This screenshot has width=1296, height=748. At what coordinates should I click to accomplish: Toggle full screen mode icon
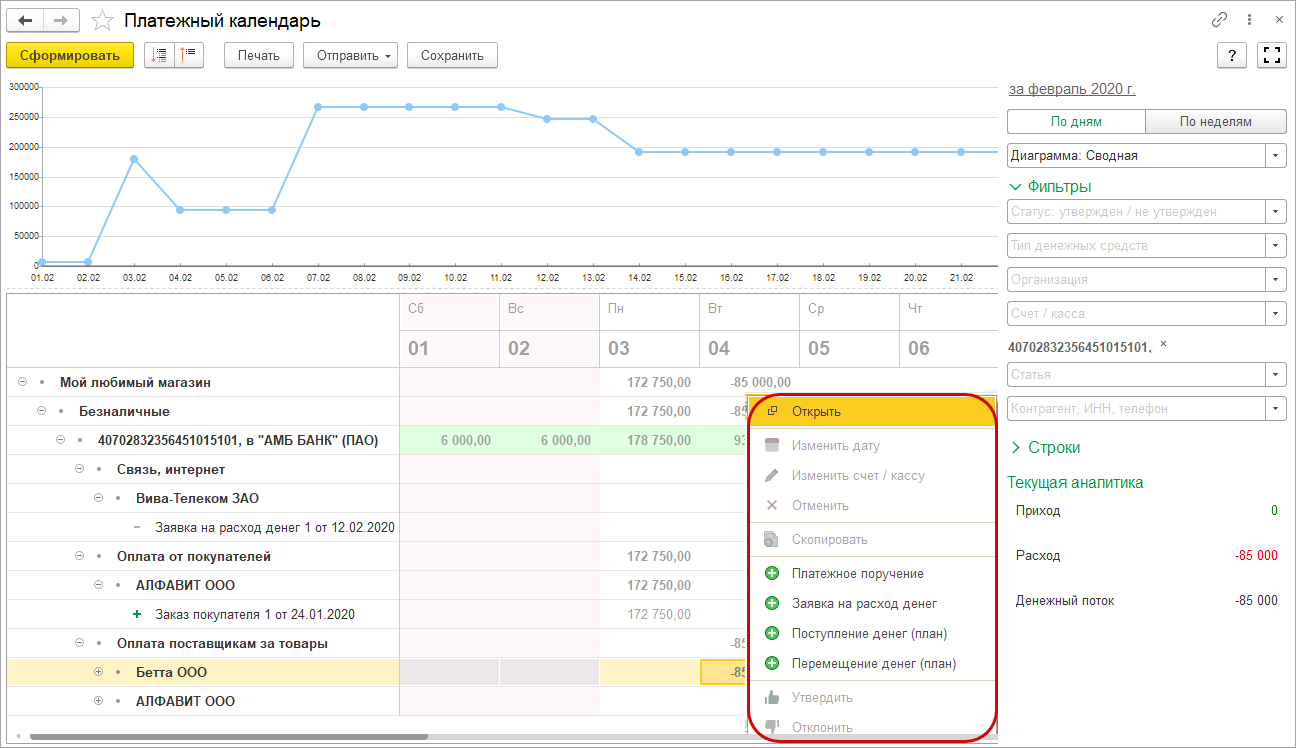coord(1272,56)
